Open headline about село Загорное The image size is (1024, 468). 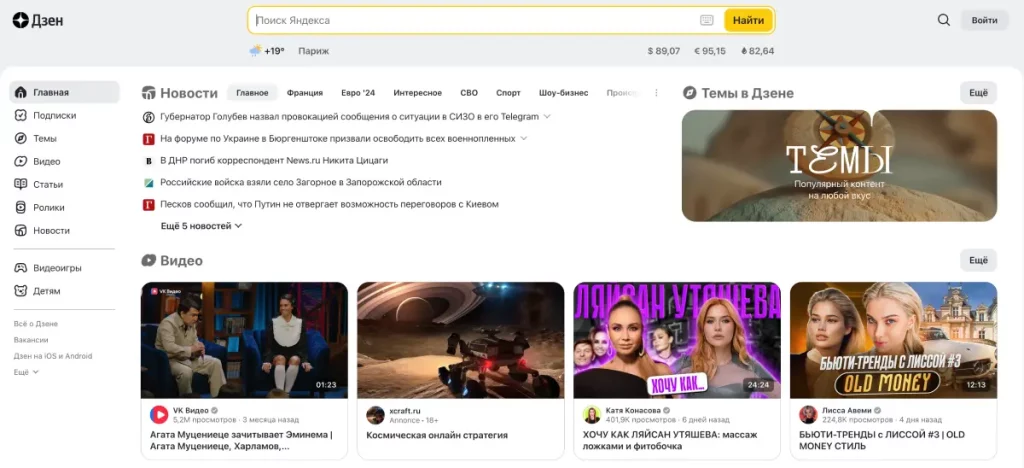pyautogui.click(x=301, y=182)
